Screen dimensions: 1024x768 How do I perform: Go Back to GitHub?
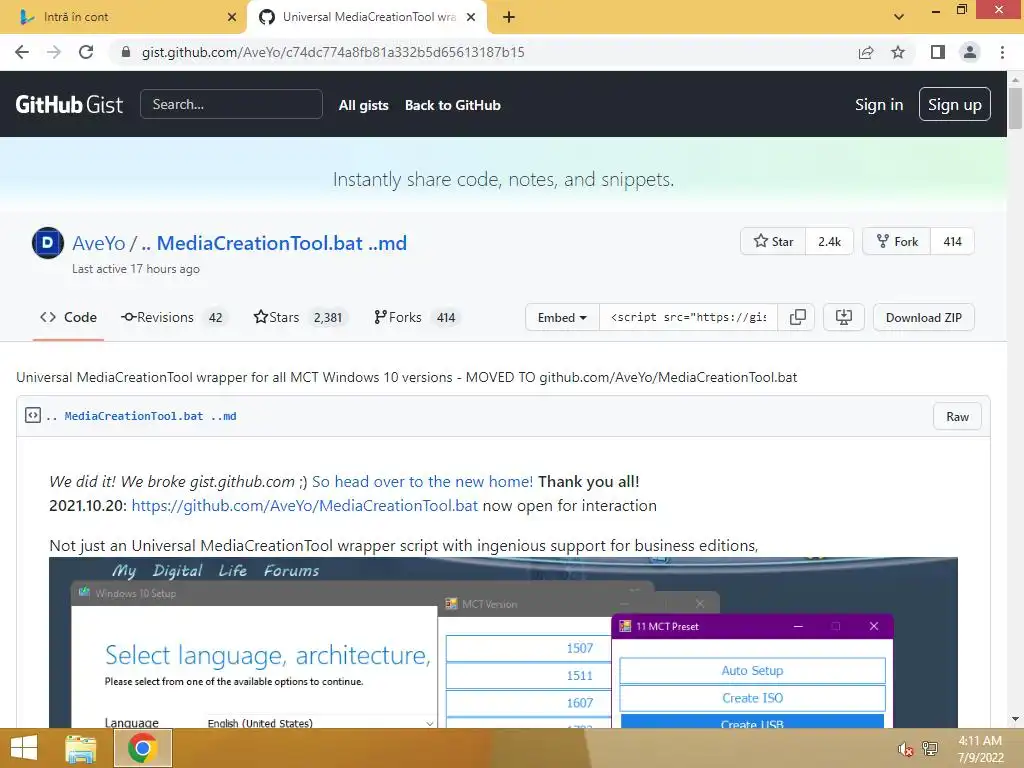pyautogui.click(x=453, y=105)
